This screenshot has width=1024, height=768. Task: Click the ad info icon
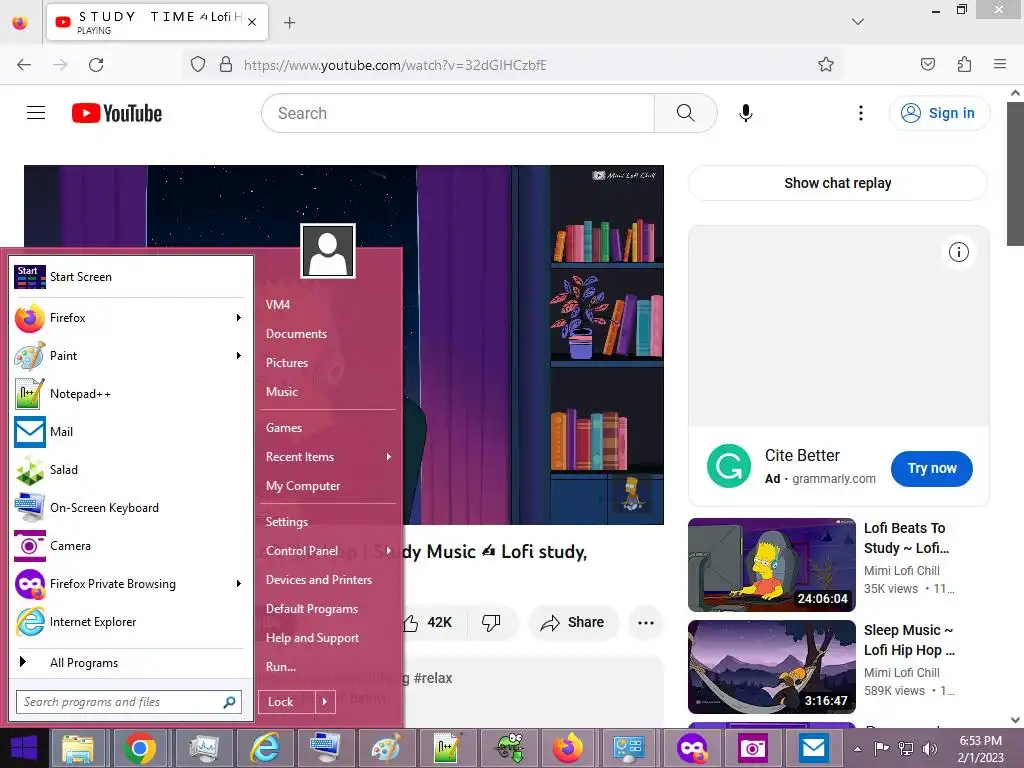tap(958, 252)
